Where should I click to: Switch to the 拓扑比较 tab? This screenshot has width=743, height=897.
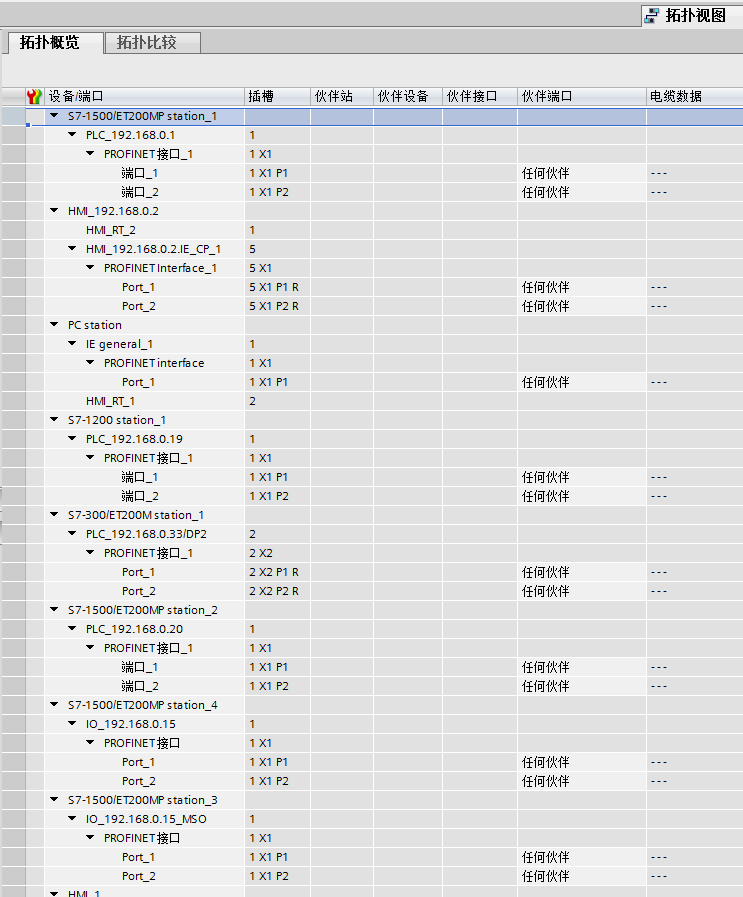tap(153, 43)
